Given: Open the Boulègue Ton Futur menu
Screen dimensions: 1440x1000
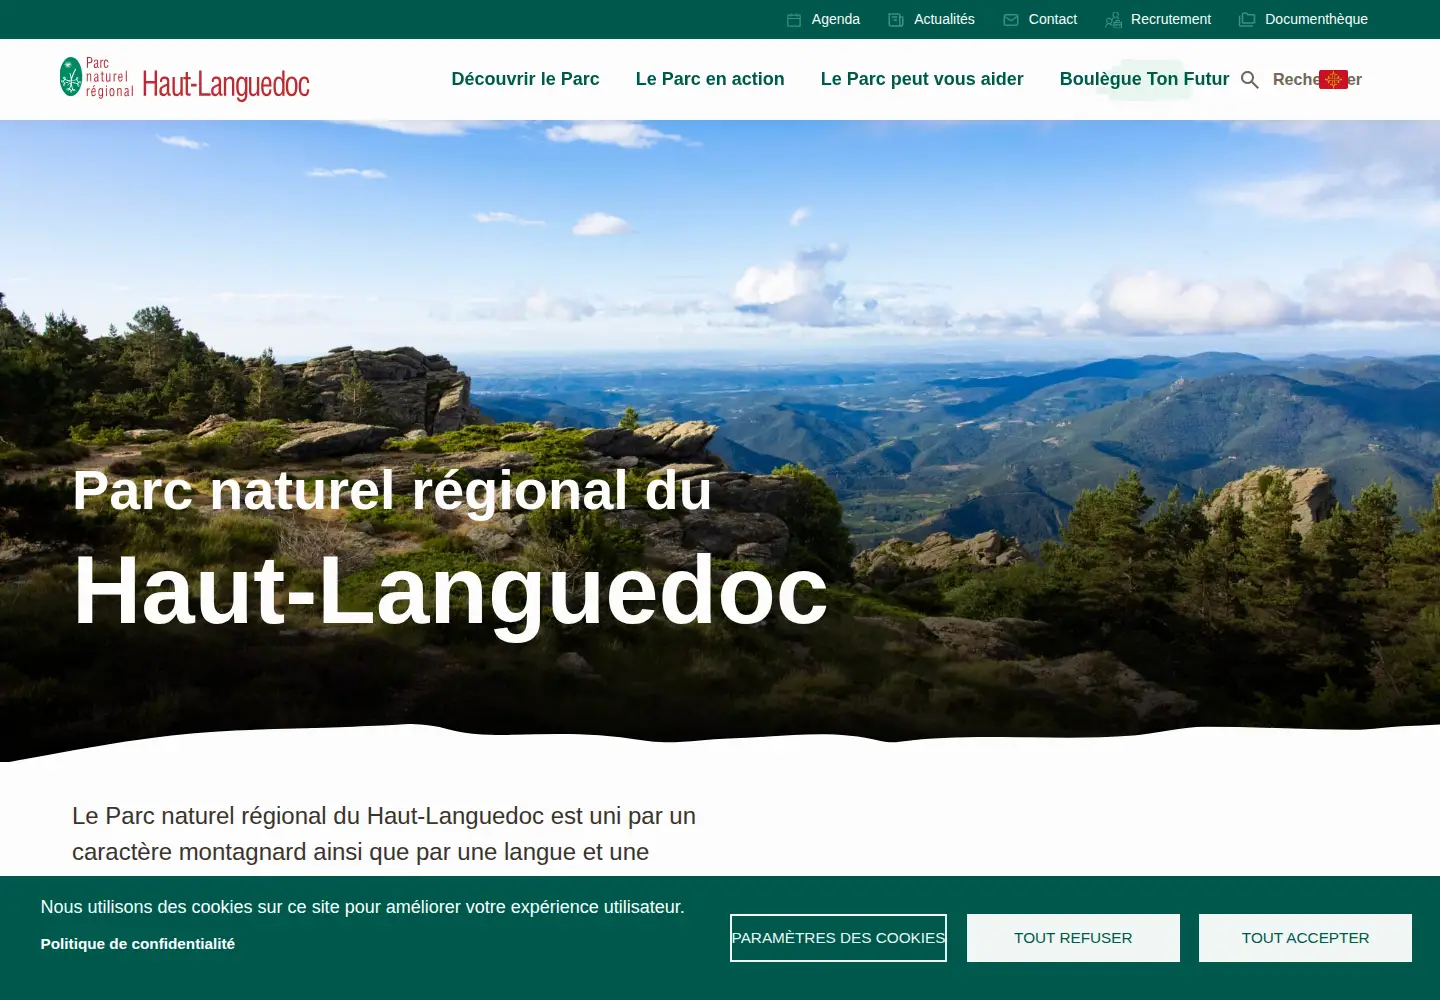Looking at the screenshot, I should click(x=1144, y=79).
